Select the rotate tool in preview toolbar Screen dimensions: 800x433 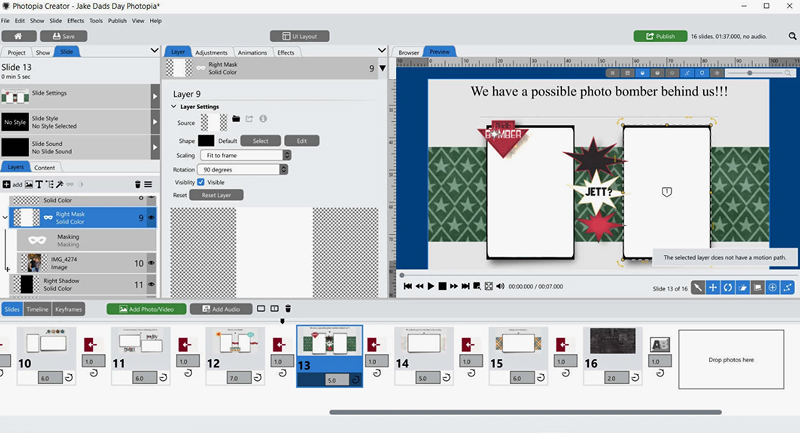(x=728, y=288)
